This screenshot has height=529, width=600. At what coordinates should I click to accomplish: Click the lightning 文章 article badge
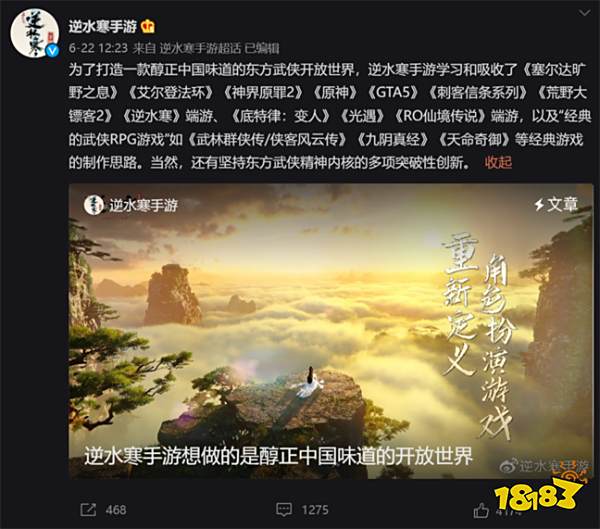click(556, 204)
